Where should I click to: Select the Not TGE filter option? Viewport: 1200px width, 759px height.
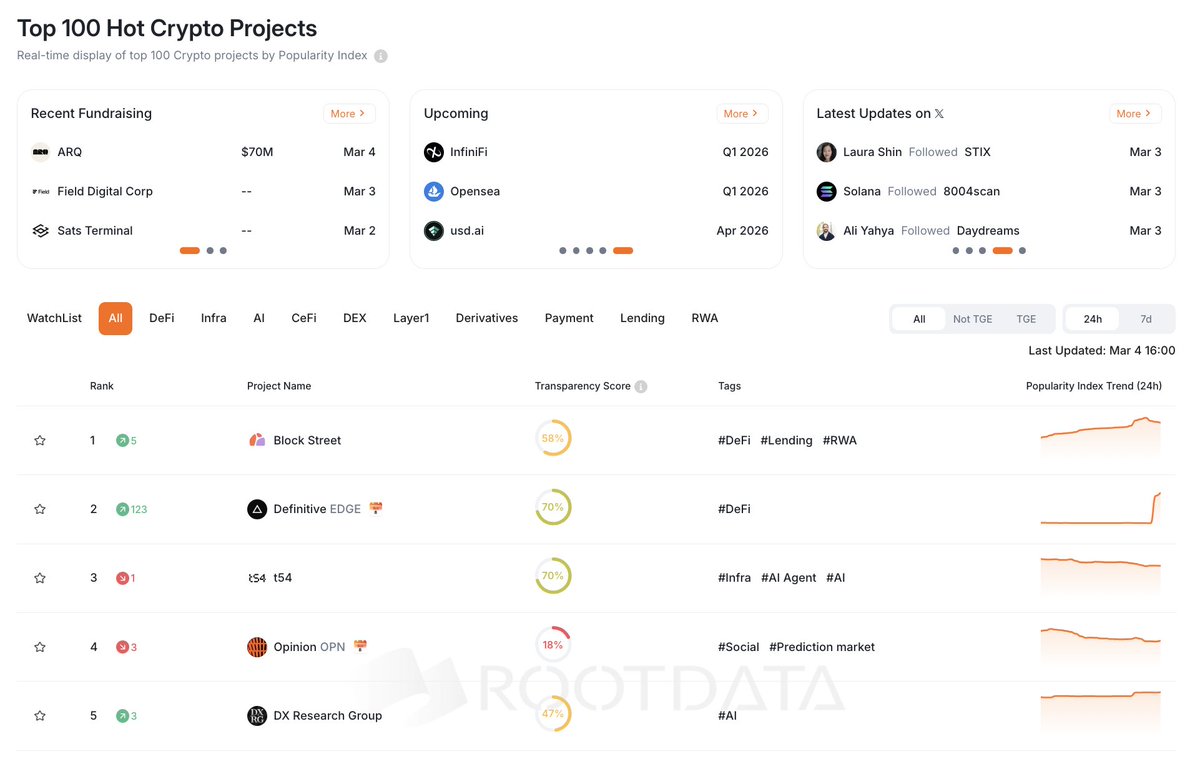click(x=972, y=319)
